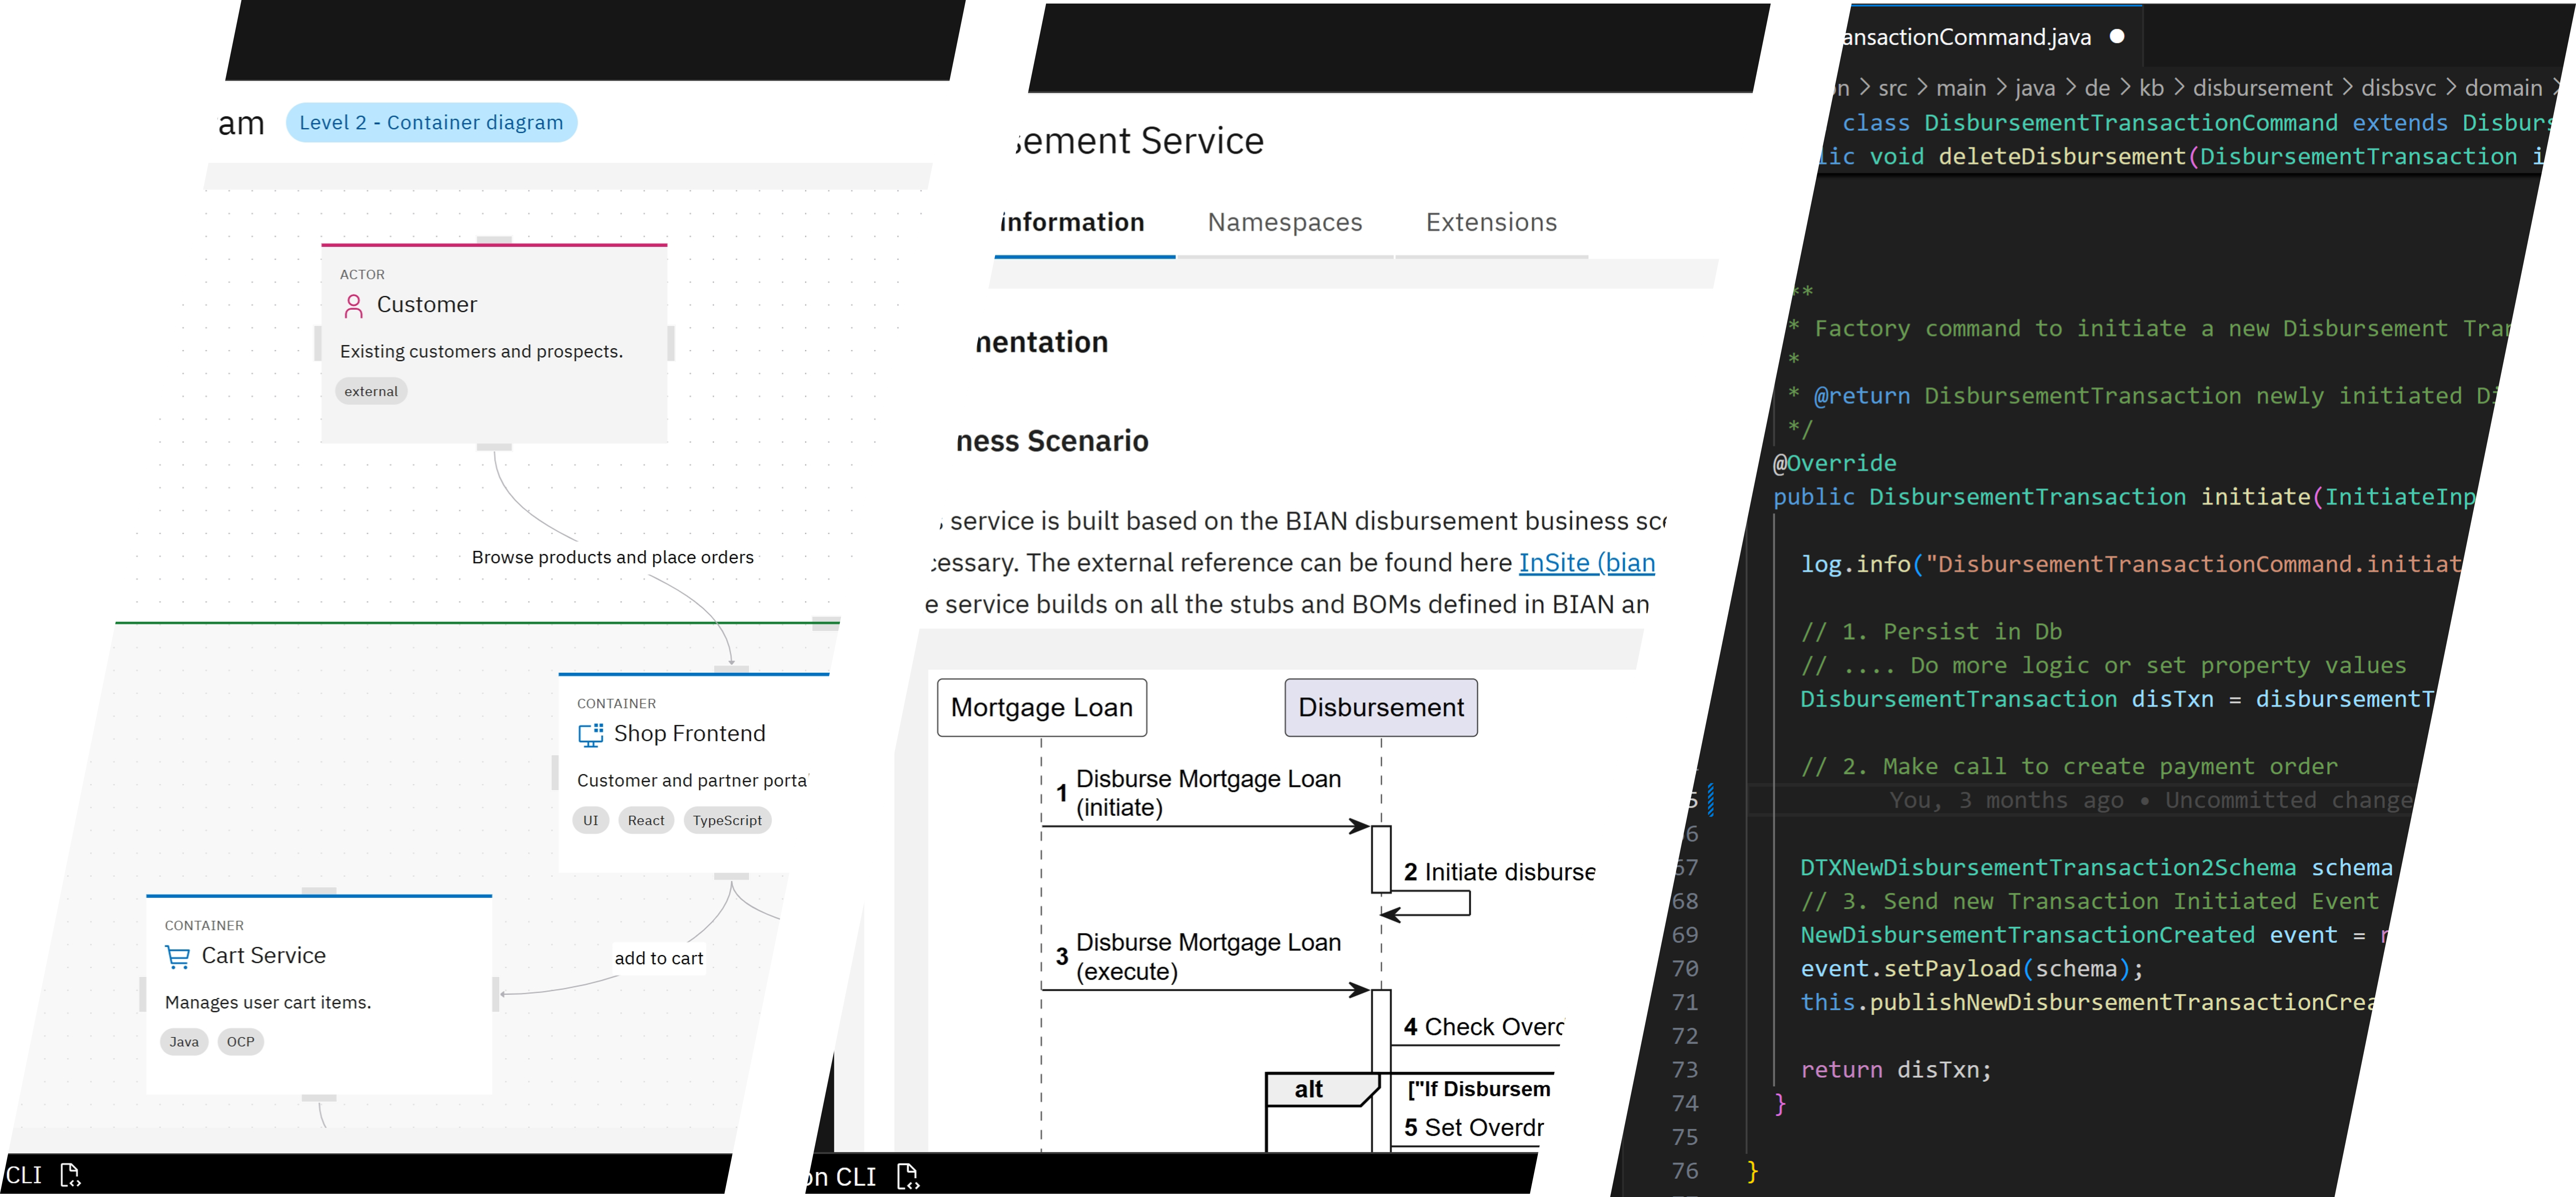Viewport: 2576px width, 1197px height.
Task: Click the unsaved dot on TransactionCommand.java tab
Action: [2117, 37]
